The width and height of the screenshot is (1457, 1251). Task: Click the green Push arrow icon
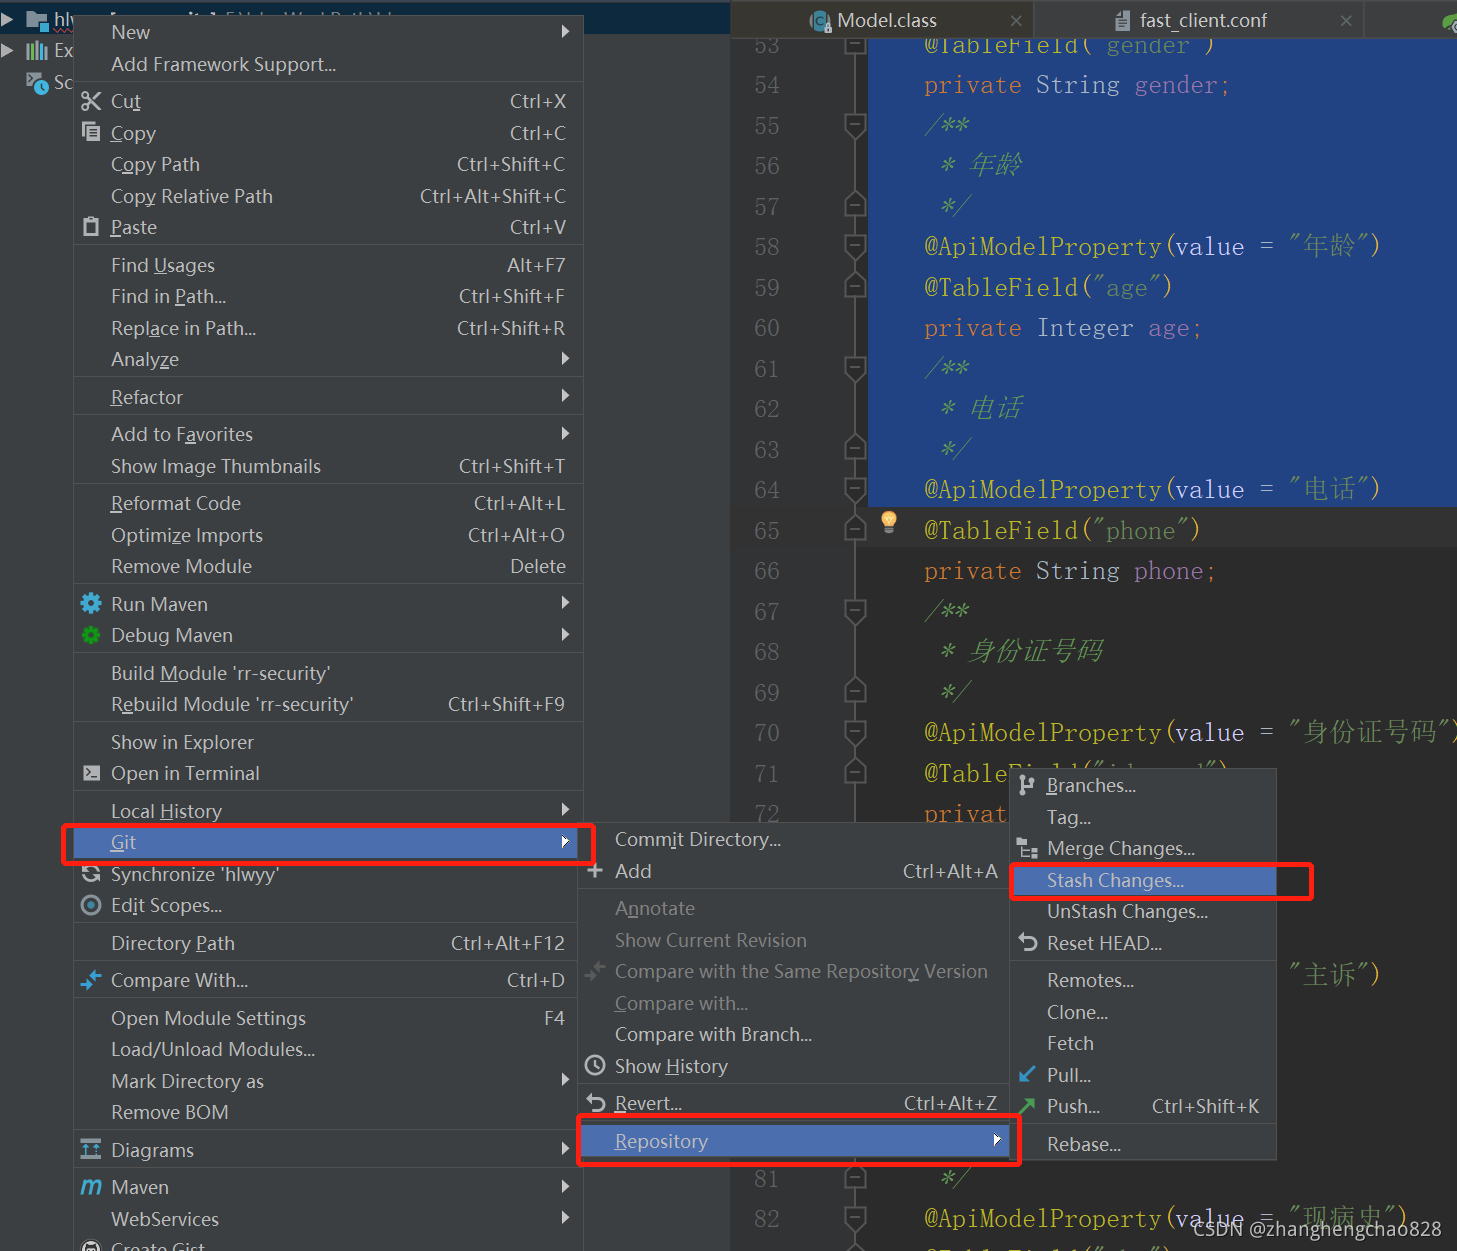coord(1027,1105)
